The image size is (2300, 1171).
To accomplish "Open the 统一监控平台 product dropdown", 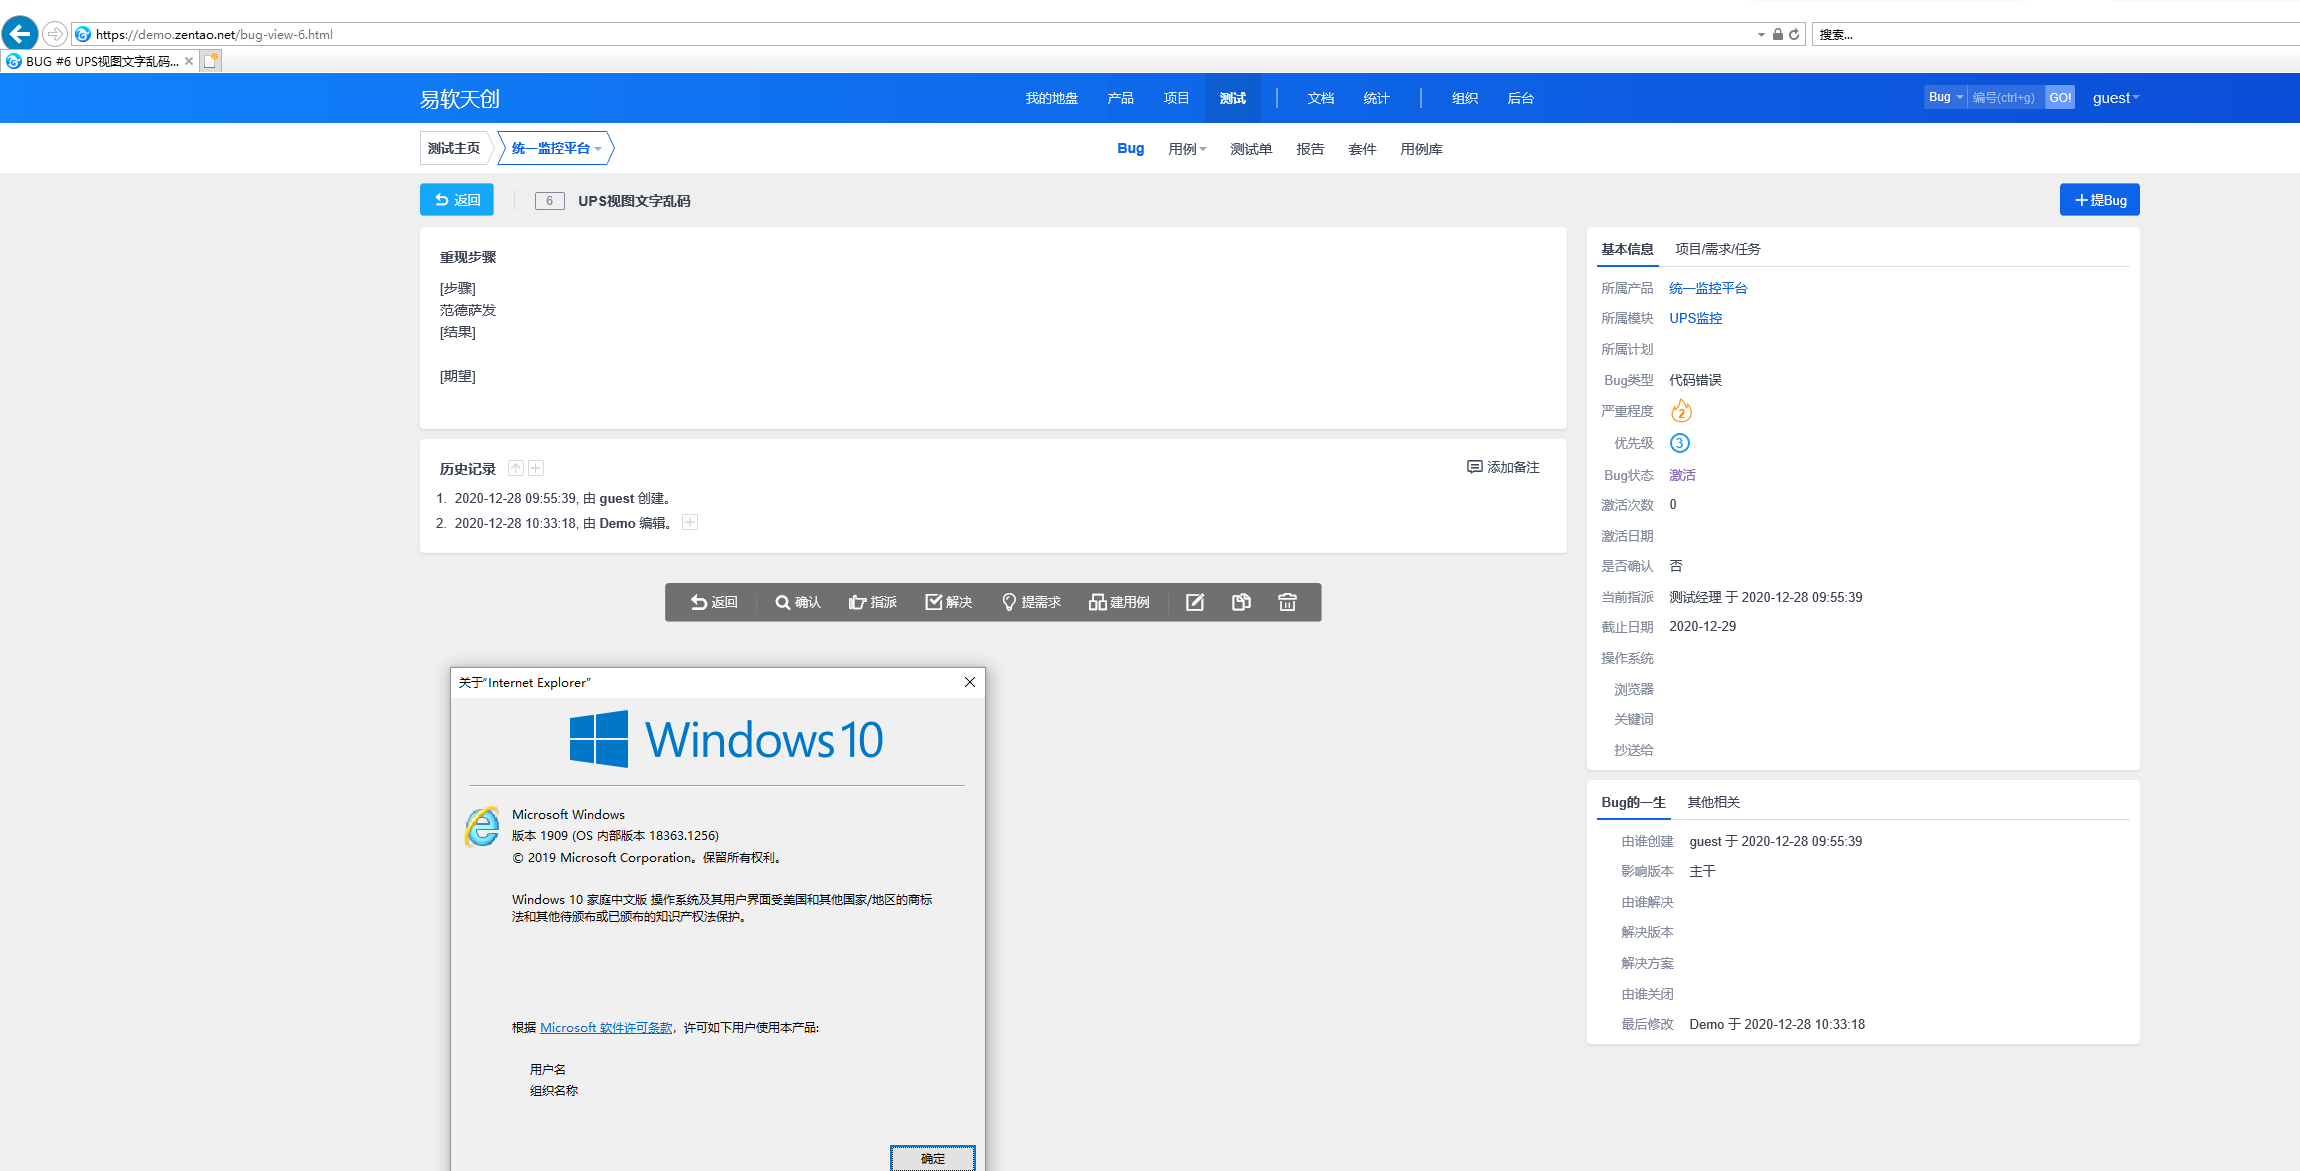I will pyautogui.click(x=556, y=148).
